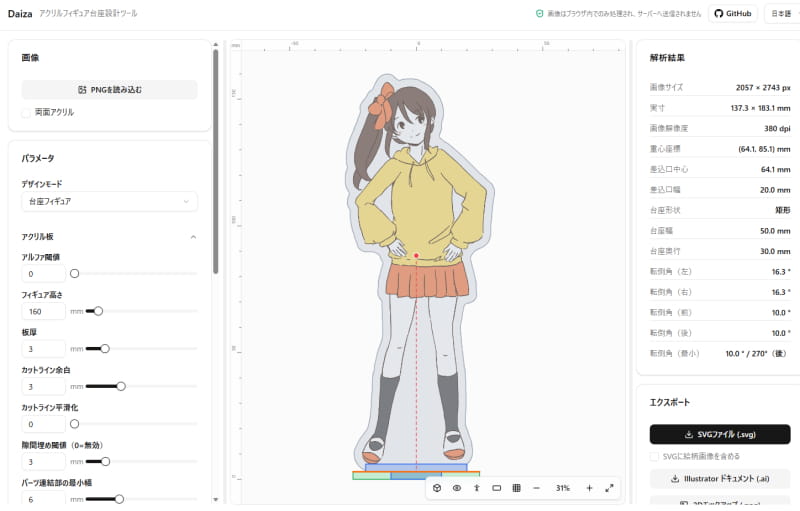
Task: Click the 差込口幅 value 20.0 mm
Action: tap(775, 190)
